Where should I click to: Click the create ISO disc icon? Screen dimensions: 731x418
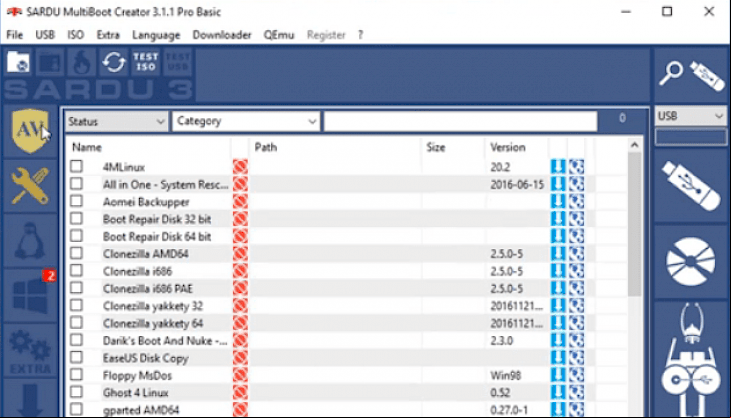coord(690,261)
